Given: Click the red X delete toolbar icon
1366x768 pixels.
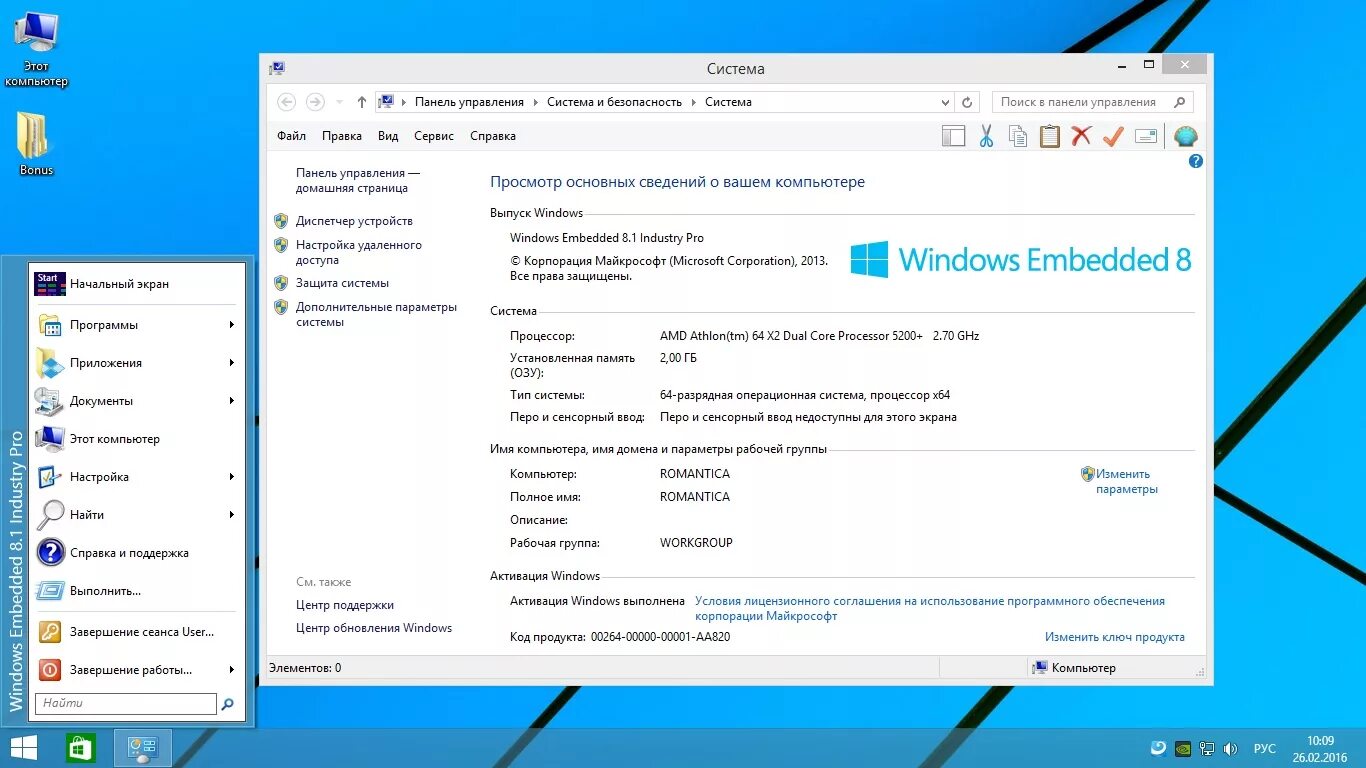Looking at the screenshot, I should 1081,135.
